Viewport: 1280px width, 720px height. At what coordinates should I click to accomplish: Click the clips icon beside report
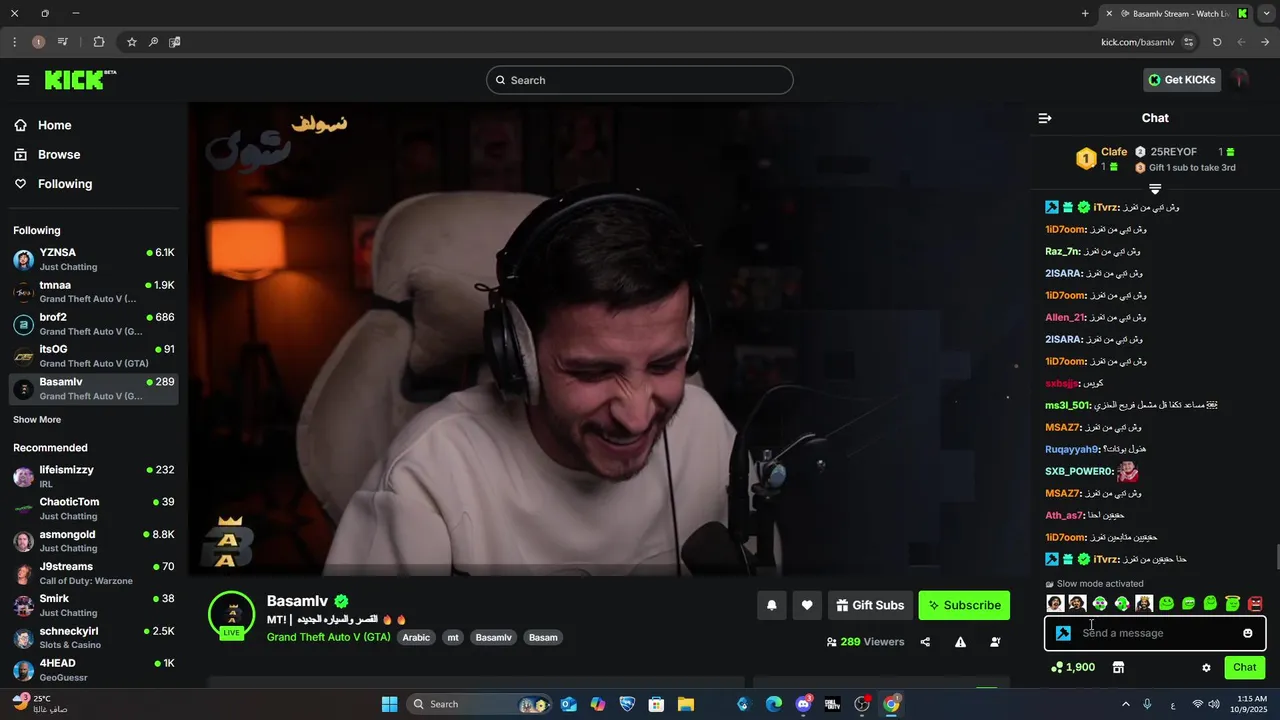995,642
